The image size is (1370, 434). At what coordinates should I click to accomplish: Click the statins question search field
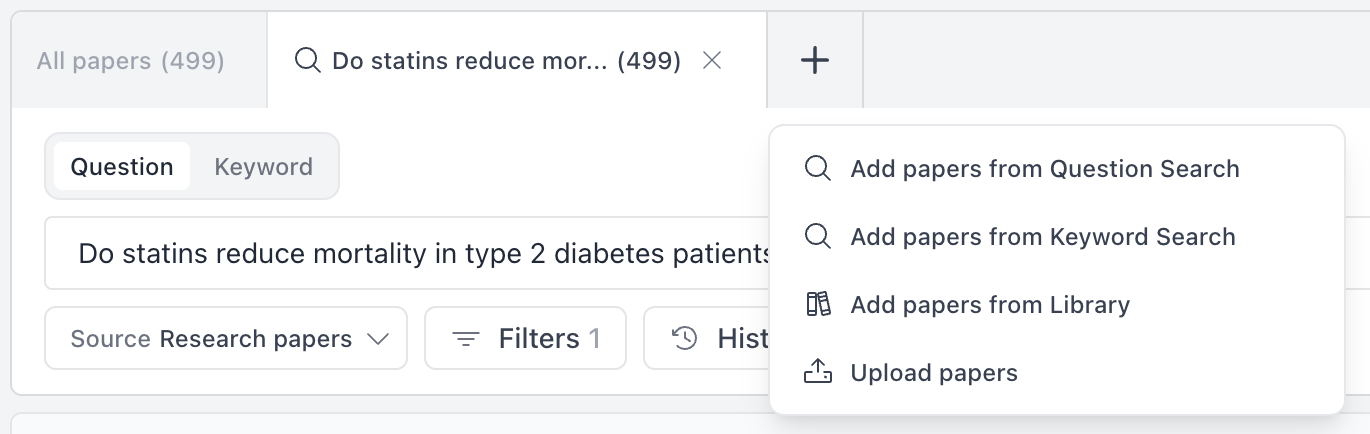420,253
